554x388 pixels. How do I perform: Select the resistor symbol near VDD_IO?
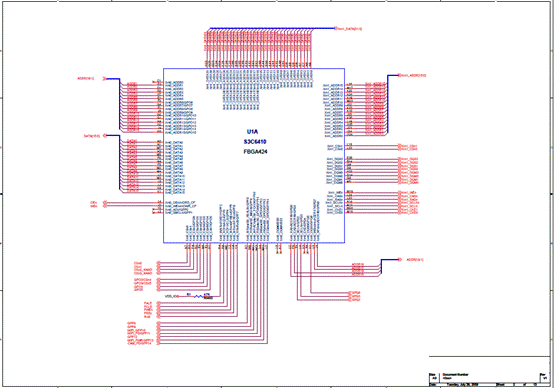tap(199, 296)
